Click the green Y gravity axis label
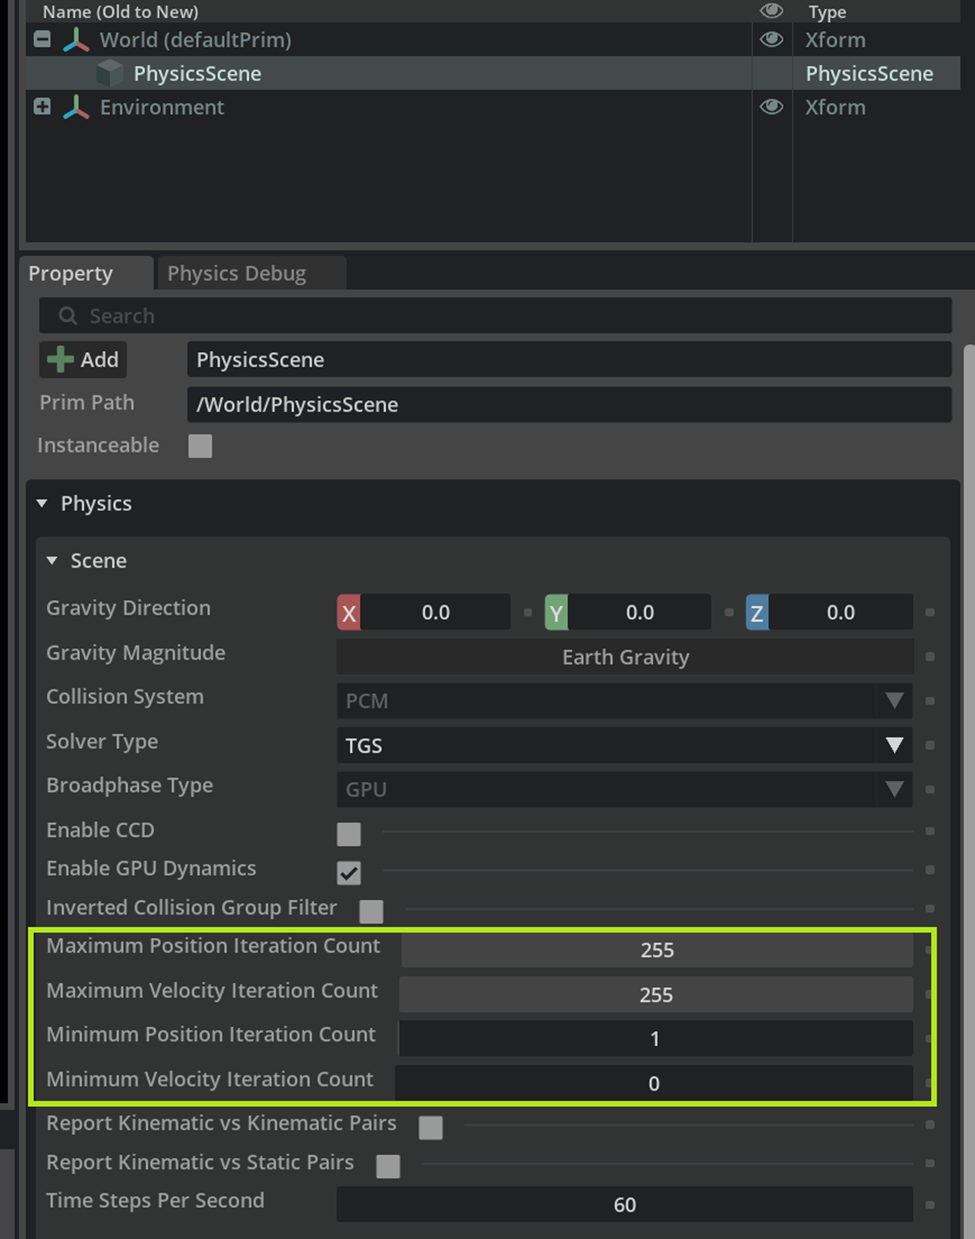Image resolution: width=975 pixels, height=1239 pixels. tap(556, 612)
